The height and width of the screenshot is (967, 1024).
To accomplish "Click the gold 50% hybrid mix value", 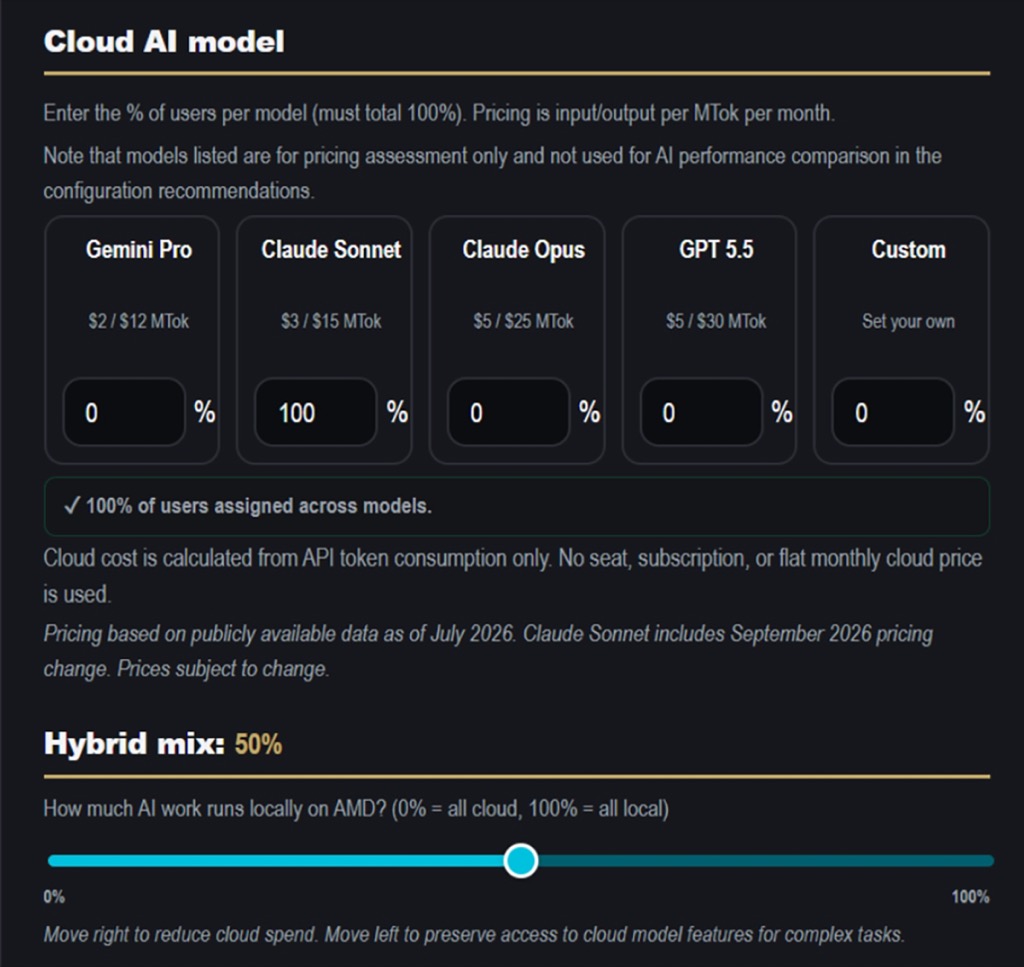I will [x=258, y=744].
